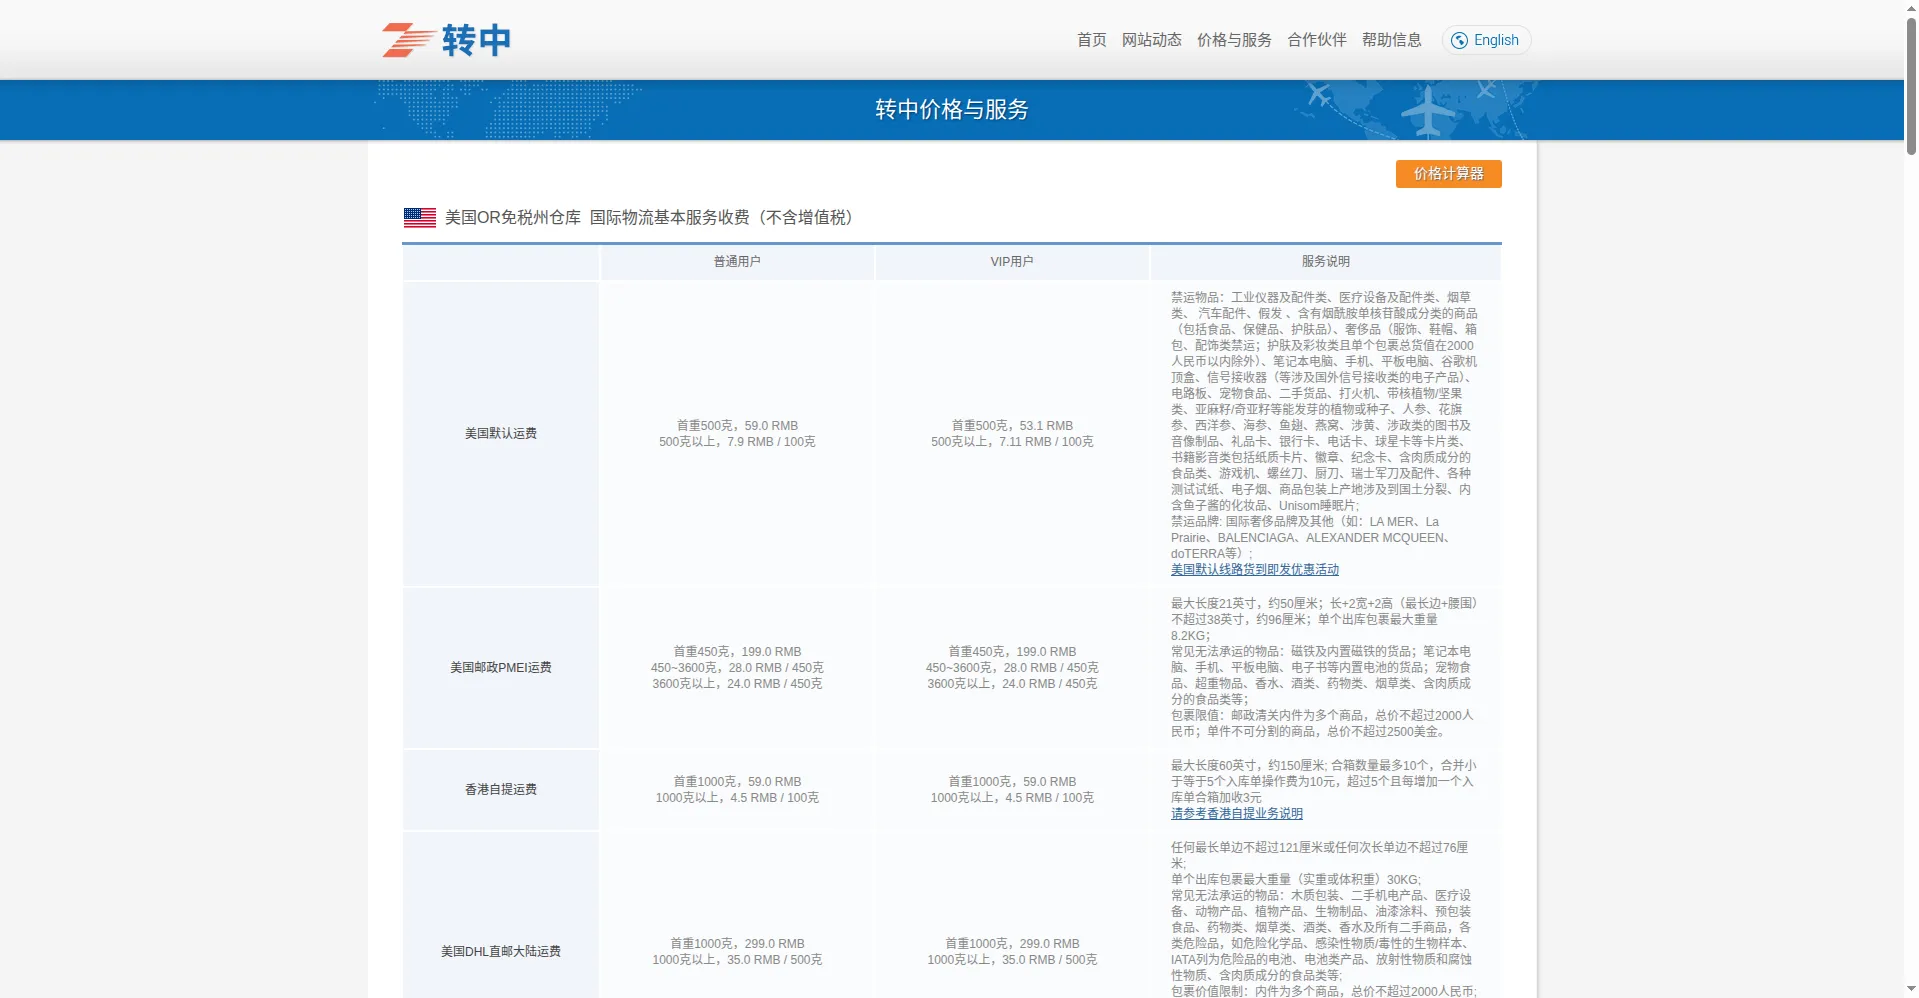Click the 转中 logo icon
This screenshot has height=998, width=1919.
pos(447,40)
